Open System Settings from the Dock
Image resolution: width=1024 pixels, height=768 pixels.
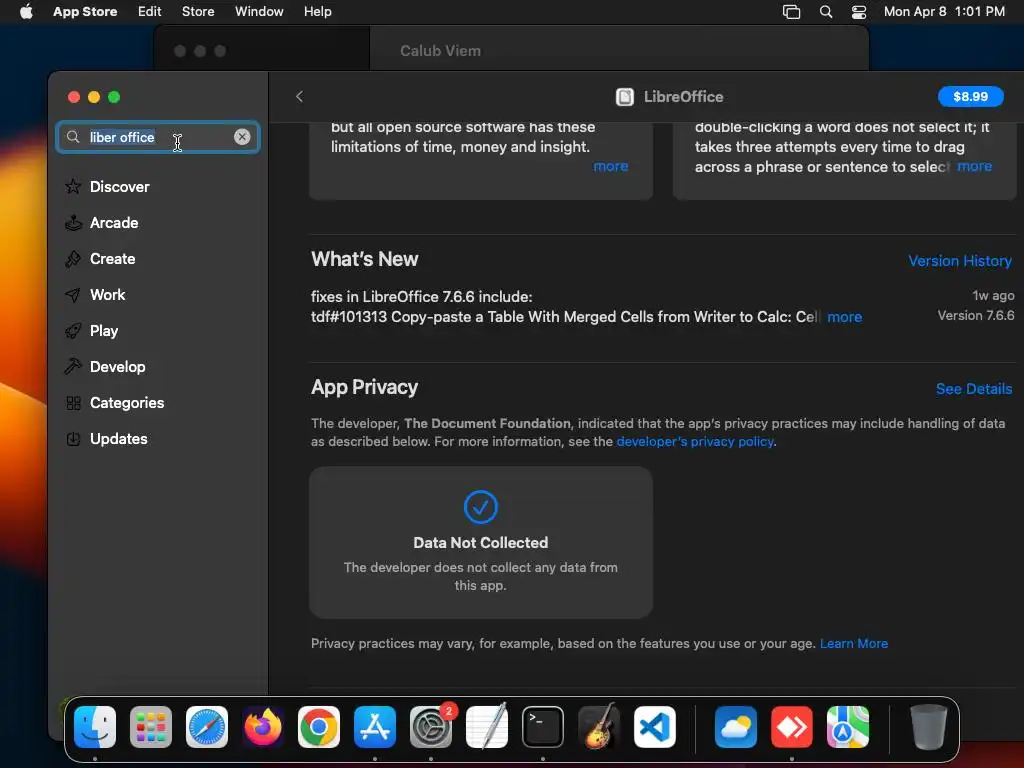tap(431, 727)
